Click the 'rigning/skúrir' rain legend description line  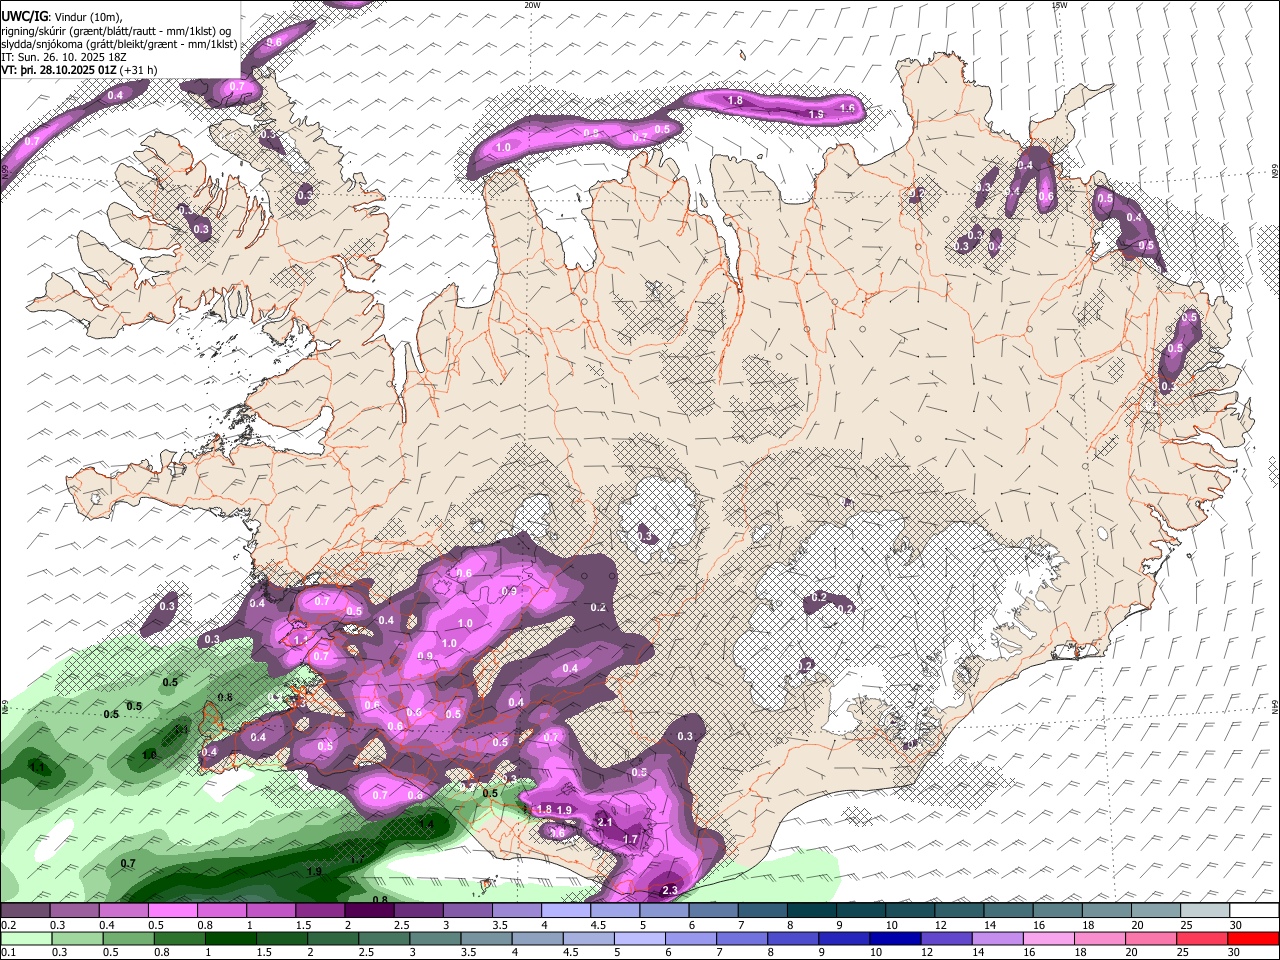(116, 31)
